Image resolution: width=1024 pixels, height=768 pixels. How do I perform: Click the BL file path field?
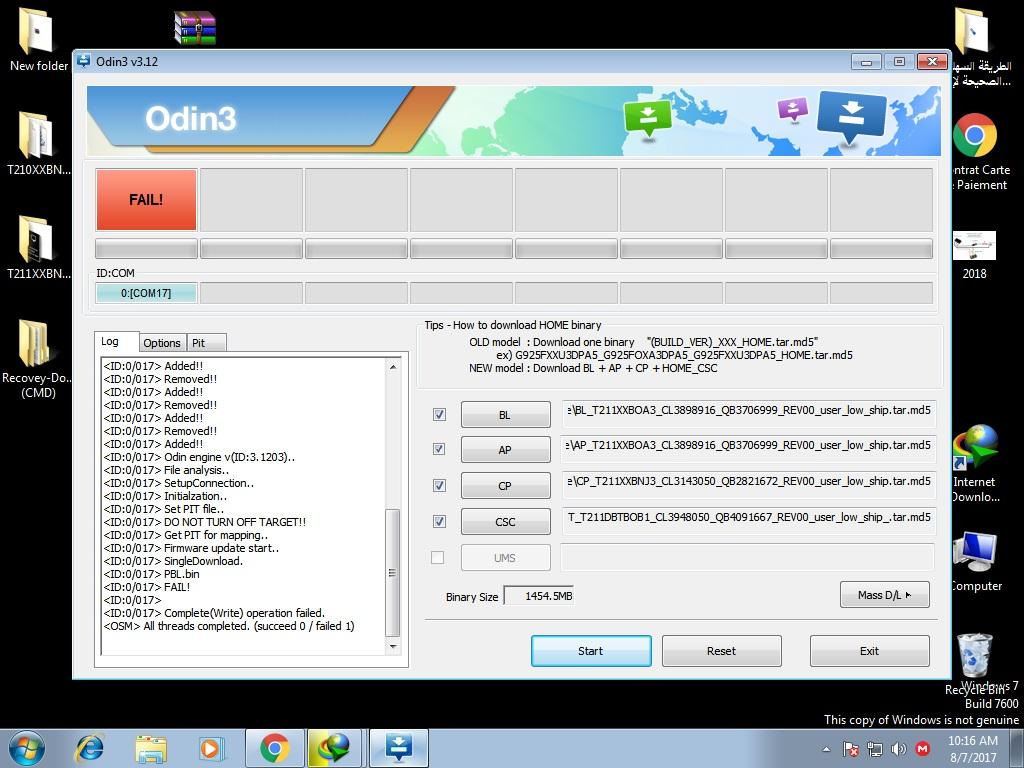(x=748, y=413)
